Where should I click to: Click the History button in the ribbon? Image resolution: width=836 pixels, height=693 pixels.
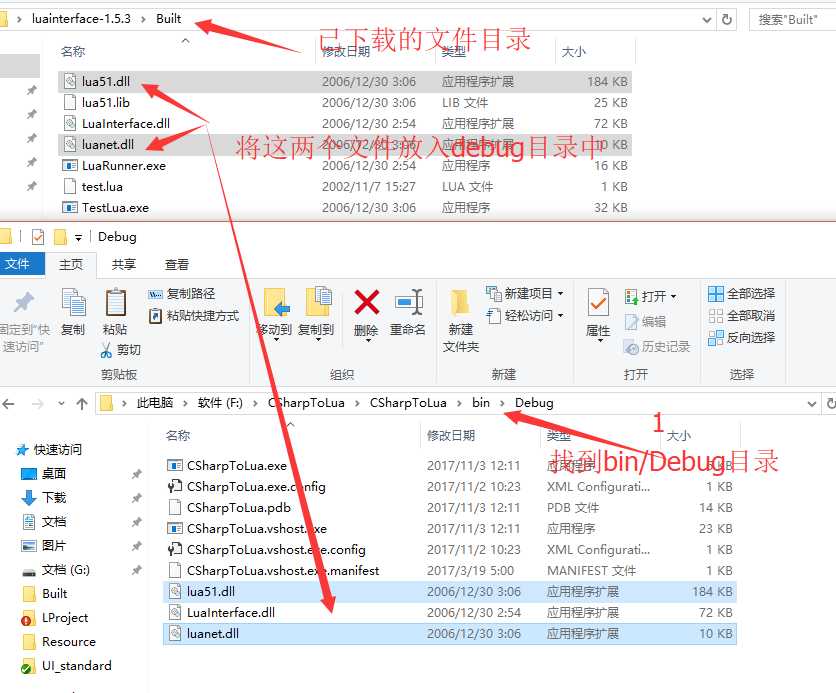click(x=657, y=346)
